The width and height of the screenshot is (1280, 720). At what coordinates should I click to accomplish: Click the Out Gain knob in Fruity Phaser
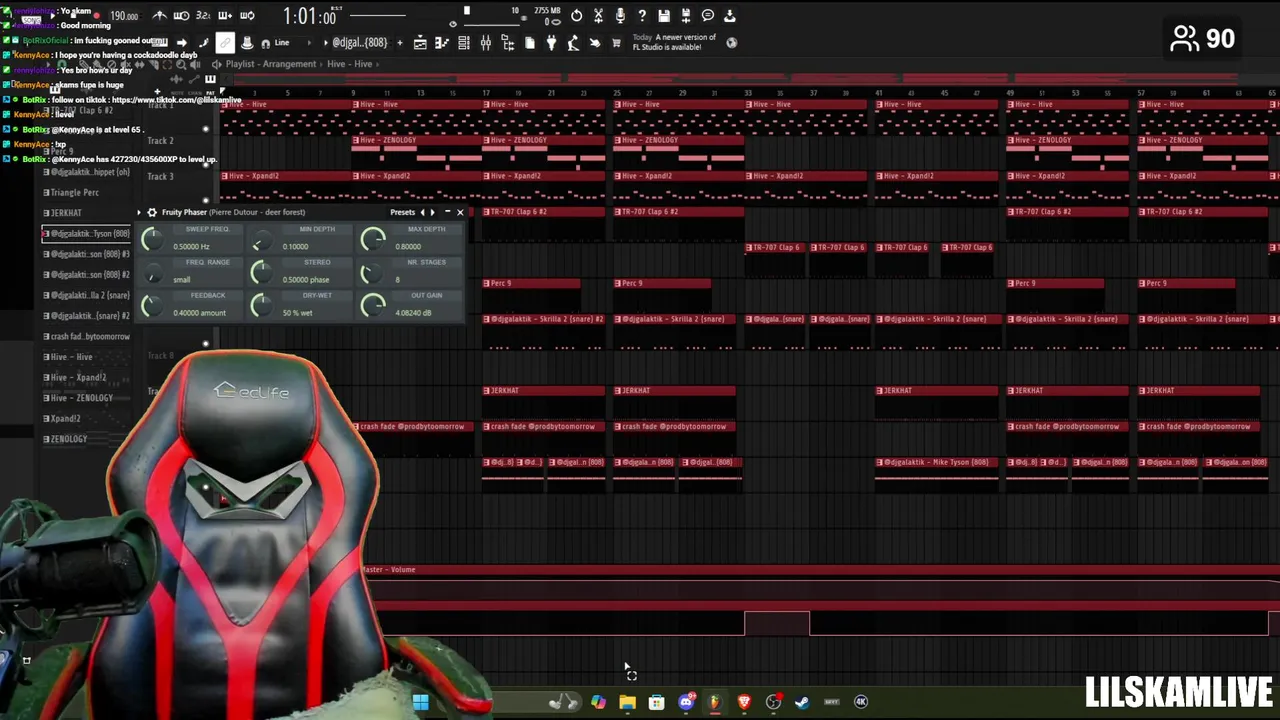[x=373, y=306]
